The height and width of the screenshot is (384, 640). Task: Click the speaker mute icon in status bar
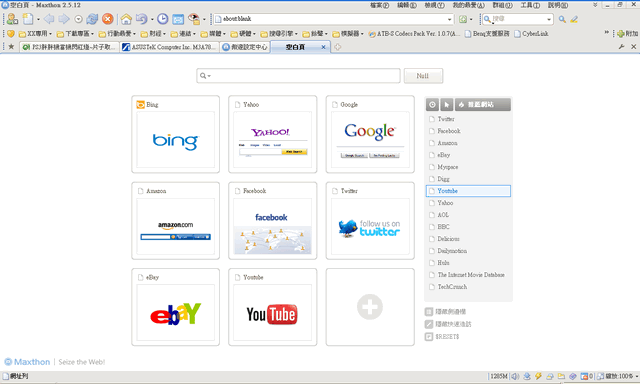(x=515, y=376)
